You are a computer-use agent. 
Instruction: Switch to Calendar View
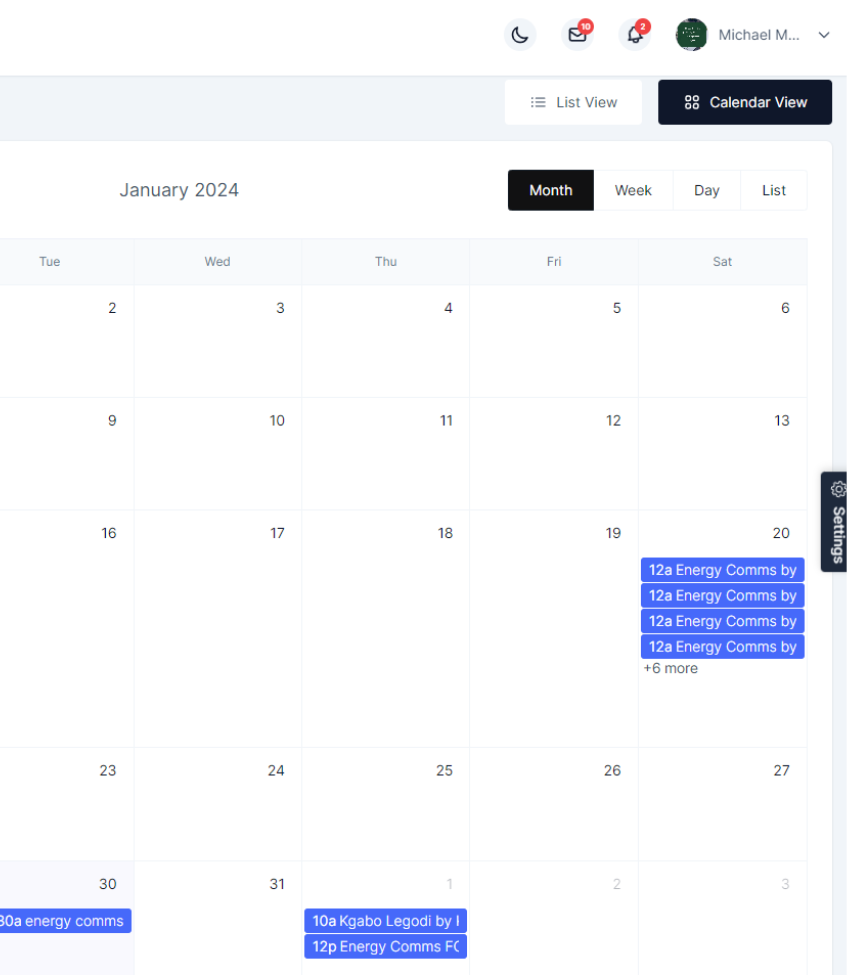click(x=745, y=102)
